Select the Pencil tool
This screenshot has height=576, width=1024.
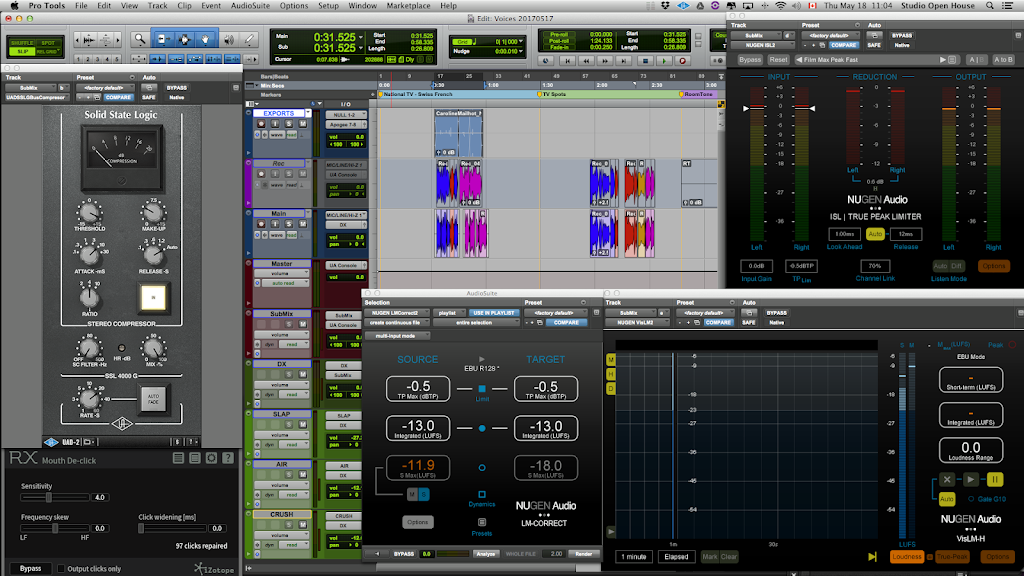[249, 40]
